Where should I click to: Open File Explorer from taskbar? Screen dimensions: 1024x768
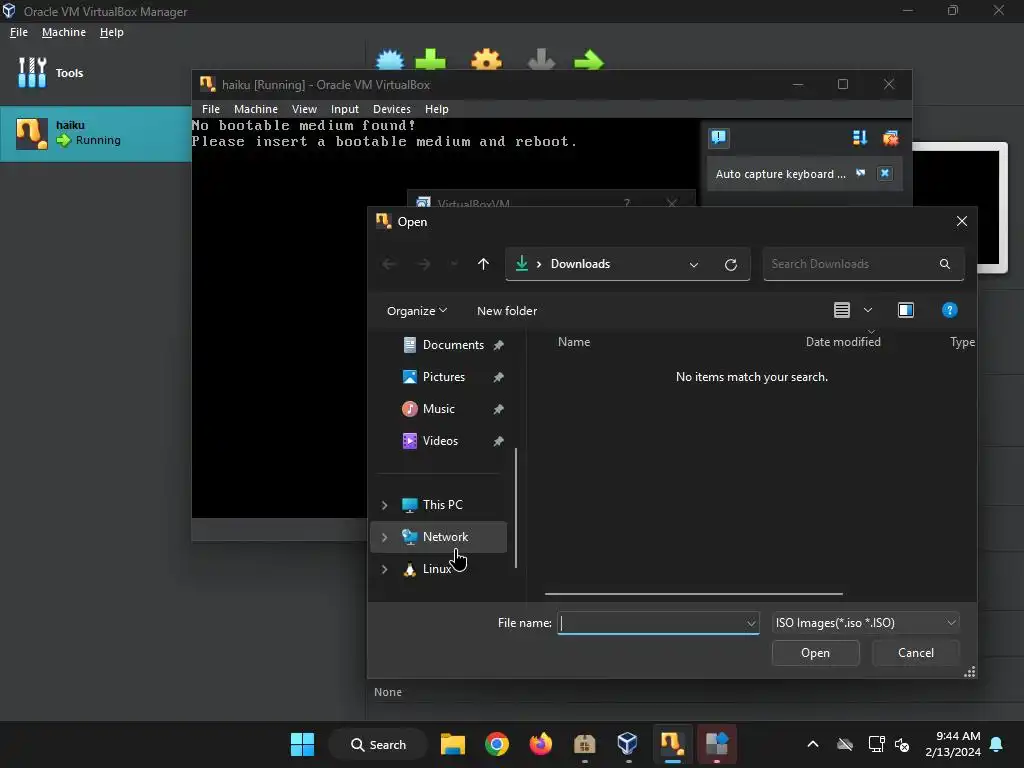pyautogui.click(x=453, y=744)
